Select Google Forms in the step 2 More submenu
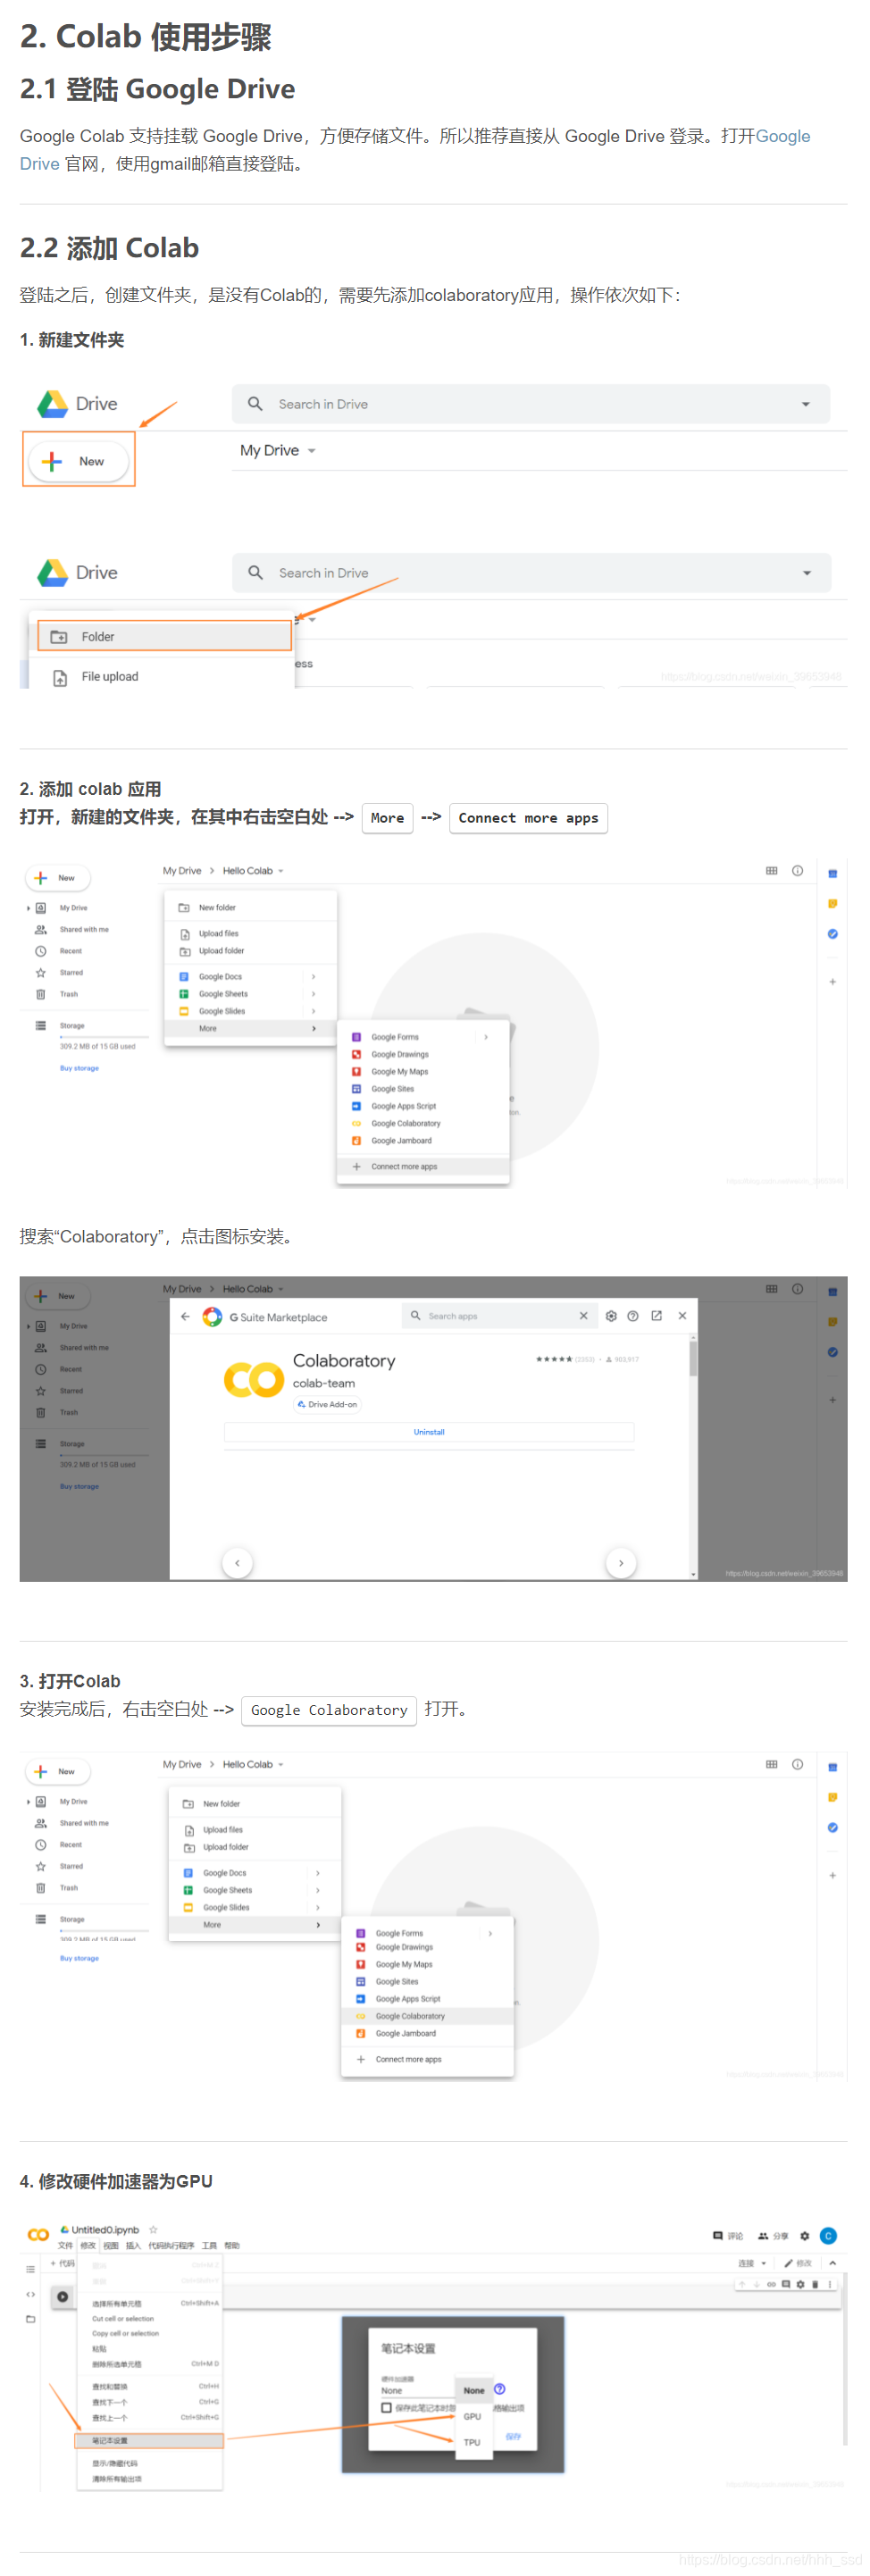870x2576 pixels. (x=423, y=1037)
